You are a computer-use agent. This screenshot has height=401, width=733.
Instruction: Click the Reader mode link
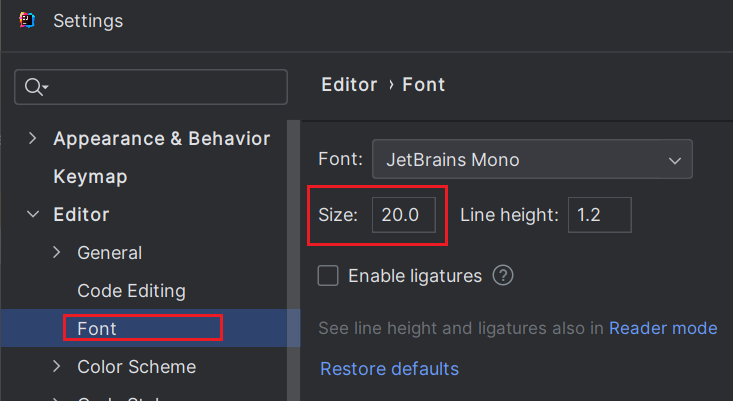662,328
